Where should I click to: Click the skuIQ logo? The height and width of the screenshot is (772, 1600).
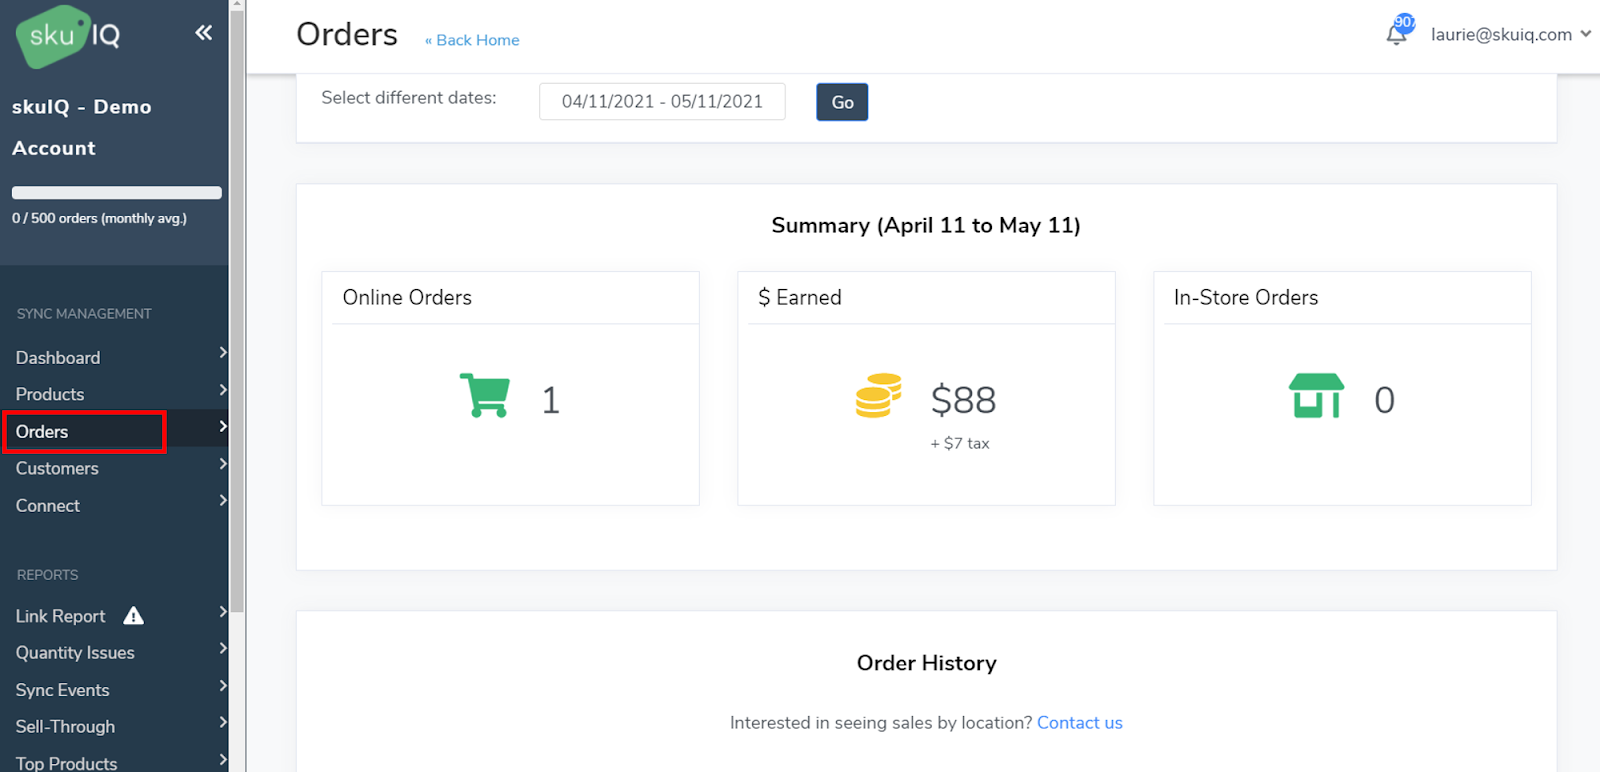click(x=68, y=36)
